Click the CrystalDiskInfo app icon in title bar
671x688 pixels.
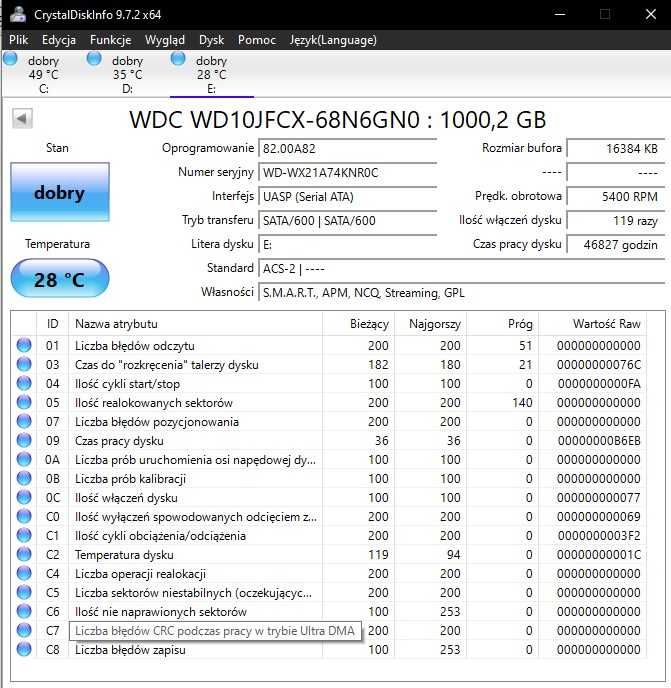point(18,14)
